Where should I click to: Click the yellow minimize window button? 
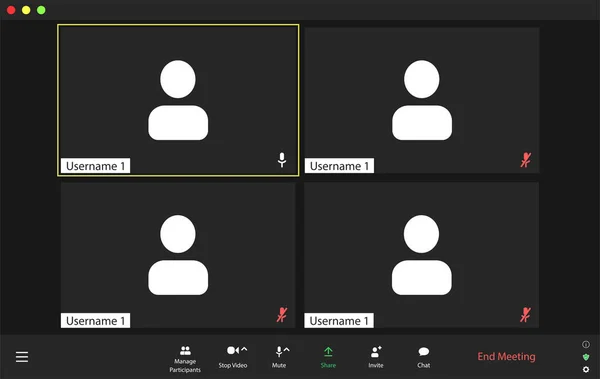pos(26,10)
